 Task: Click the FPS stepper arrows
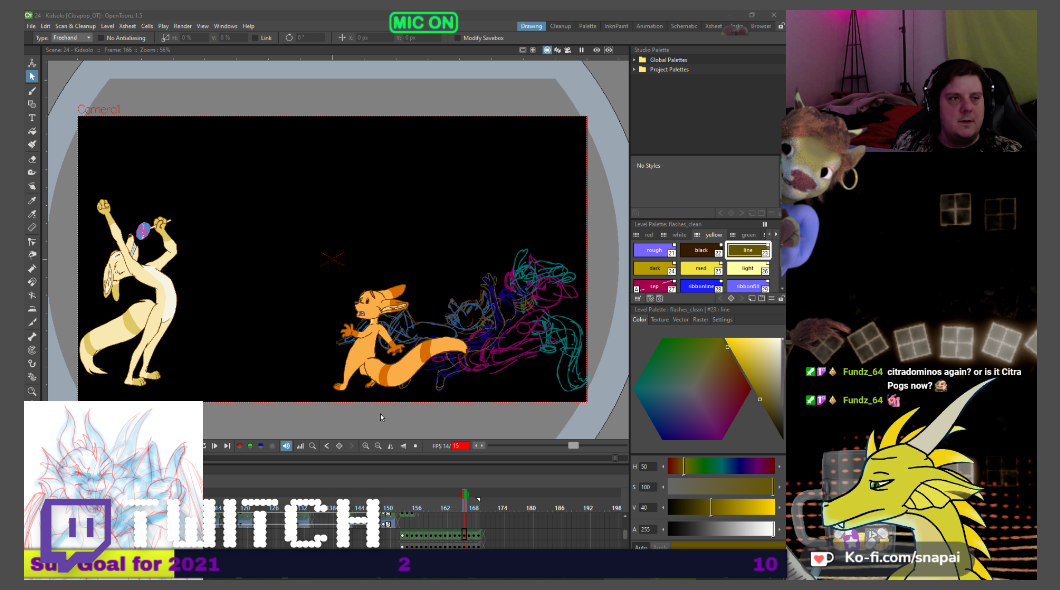tap(479, 446)
